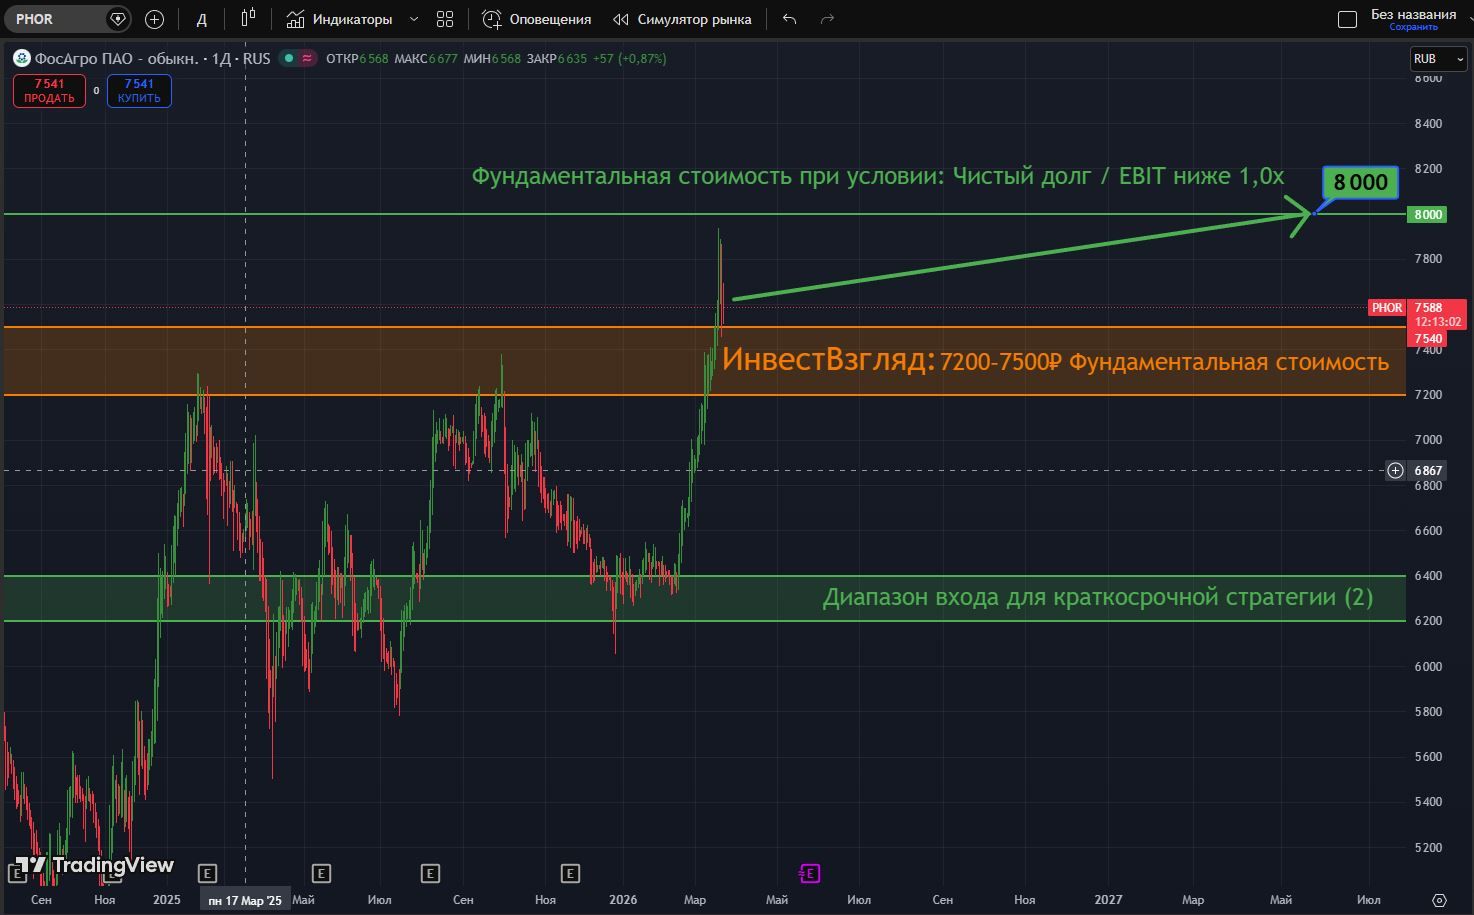Select the green 8000 price label on axis

click(1427, 214)
